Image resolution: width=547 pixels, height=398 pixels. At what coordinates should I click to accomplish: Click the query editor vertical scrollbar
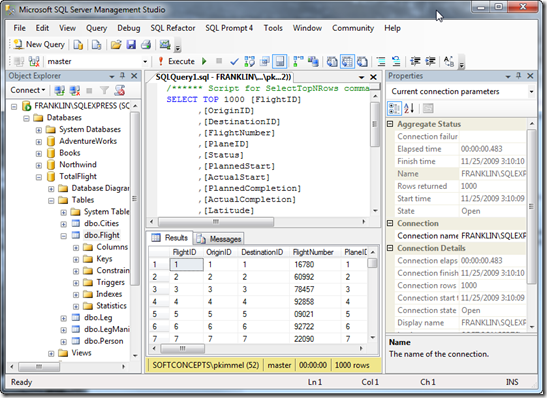375,153
